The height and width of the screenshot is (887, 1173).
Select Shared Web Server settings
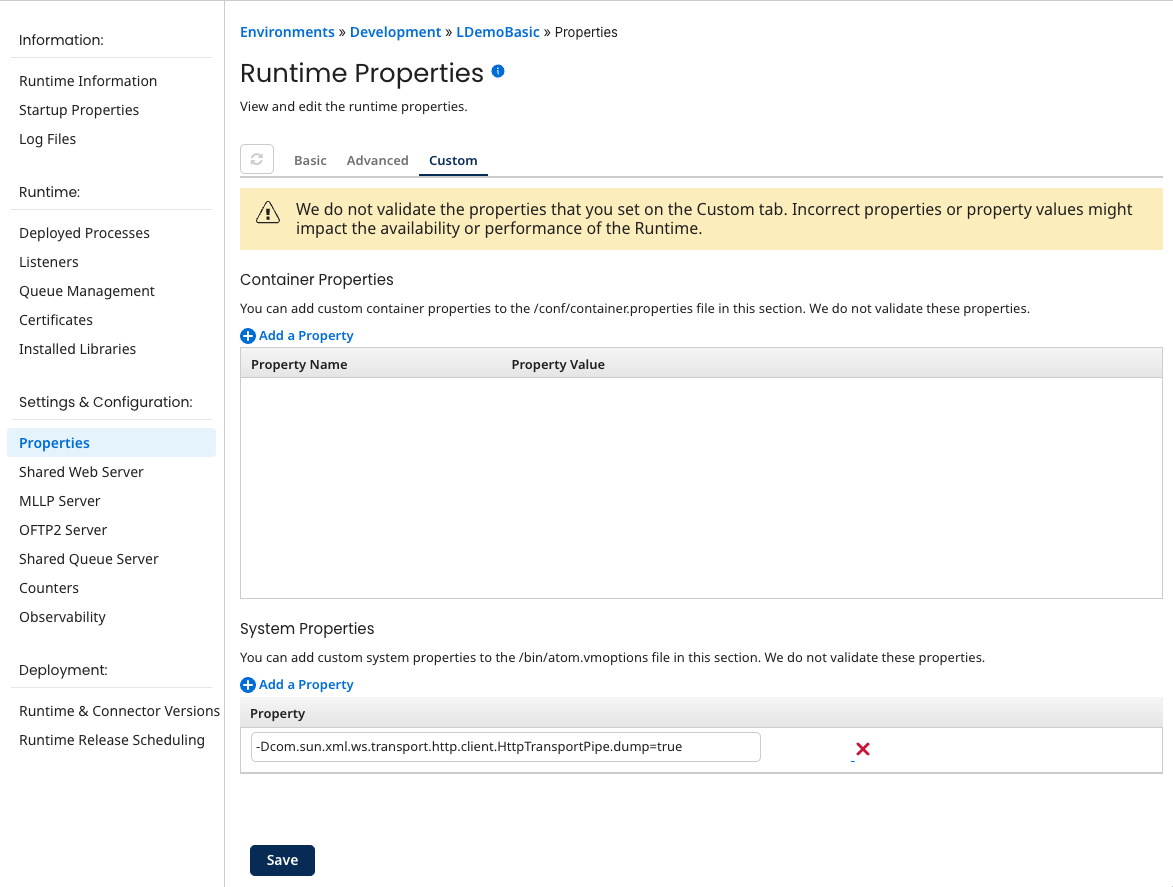click(81, 472)
